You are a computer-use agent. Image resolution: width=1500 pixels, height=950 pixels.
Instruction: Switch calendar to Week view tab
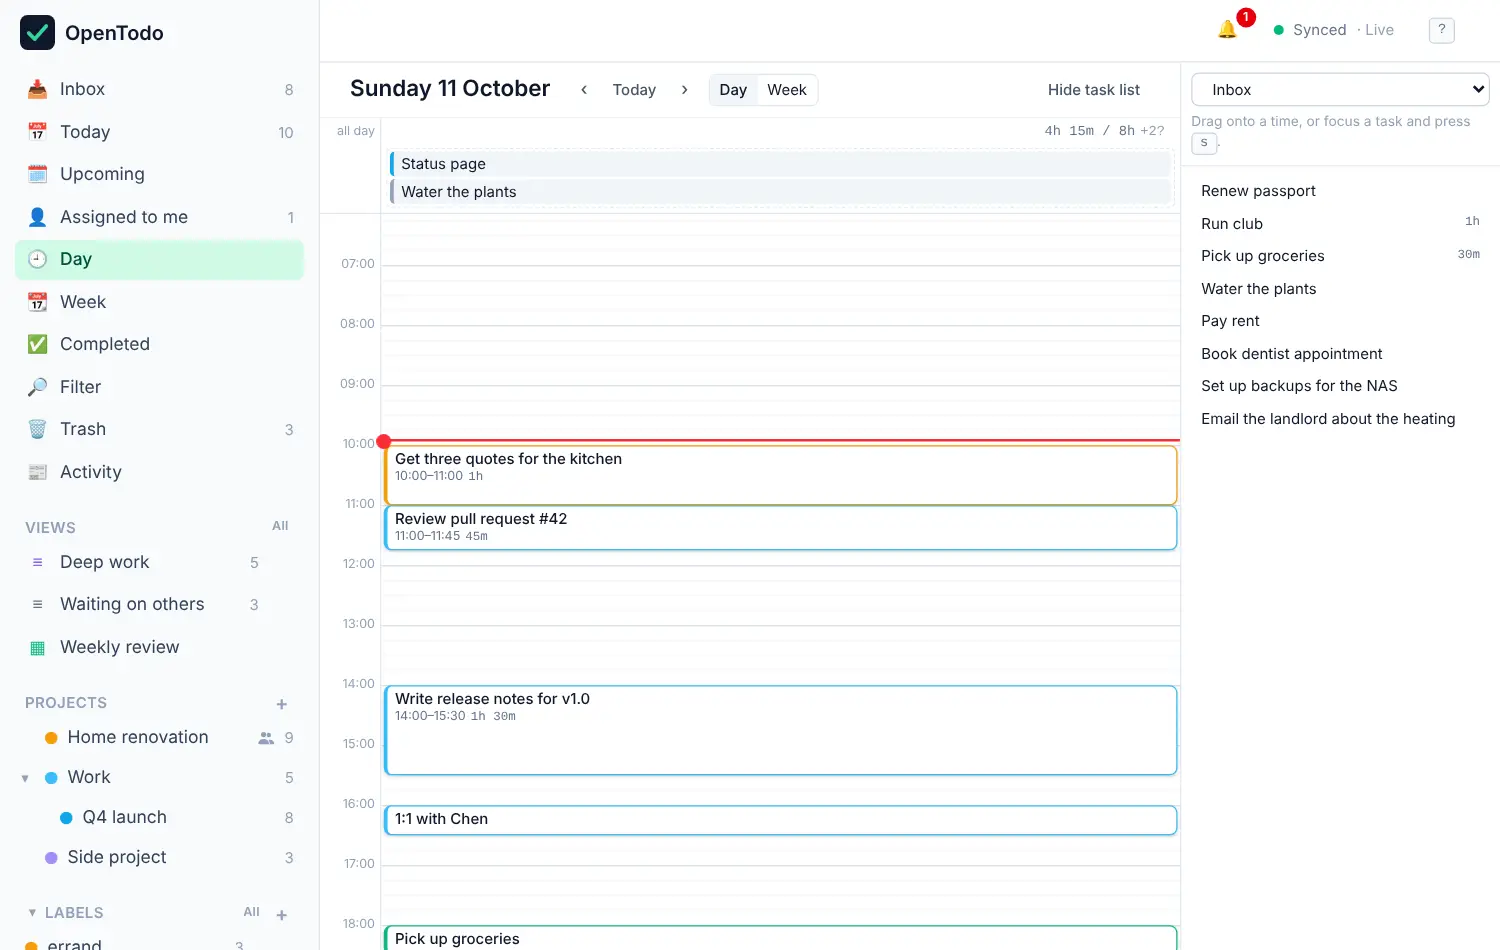787,90
